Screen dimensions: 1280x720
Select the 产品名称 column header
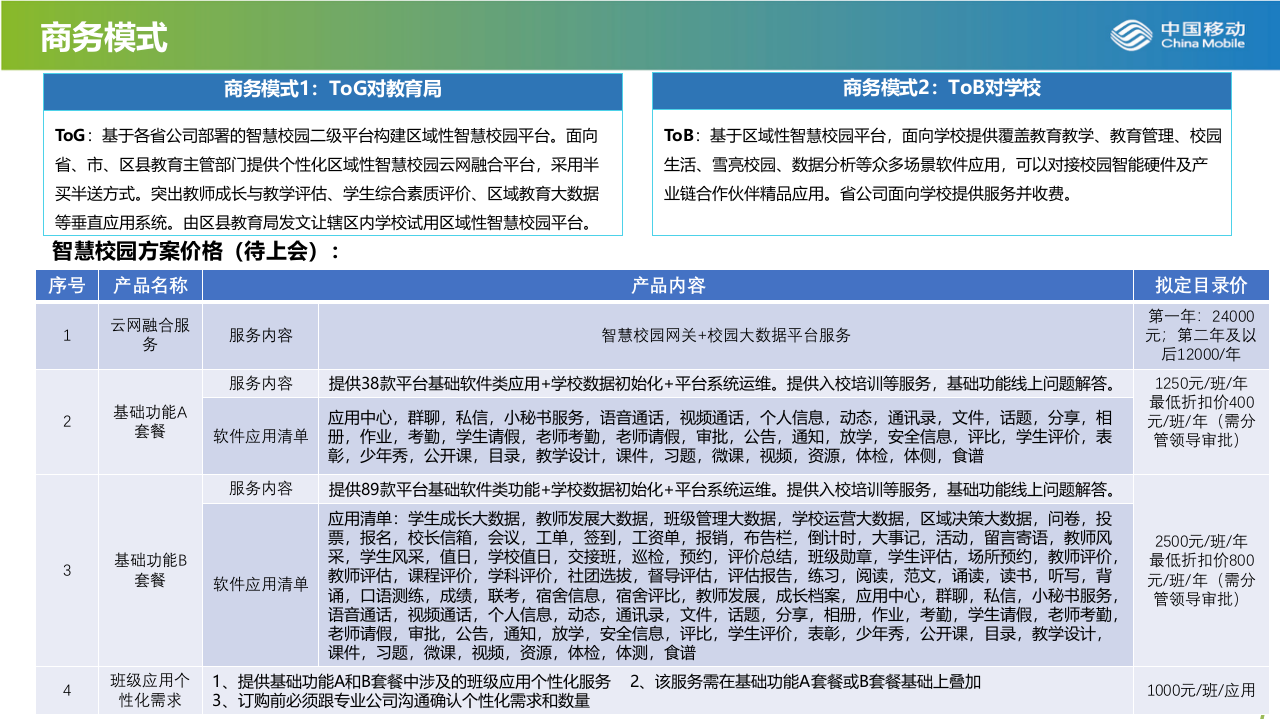click(x=150, y=284)
